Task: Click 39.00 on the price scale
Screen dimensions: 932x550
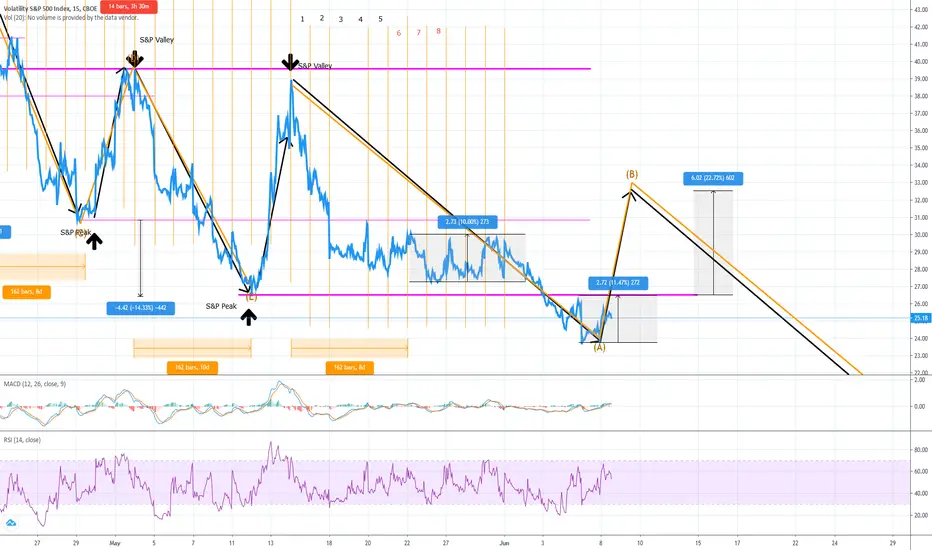Action: [921, 78]
